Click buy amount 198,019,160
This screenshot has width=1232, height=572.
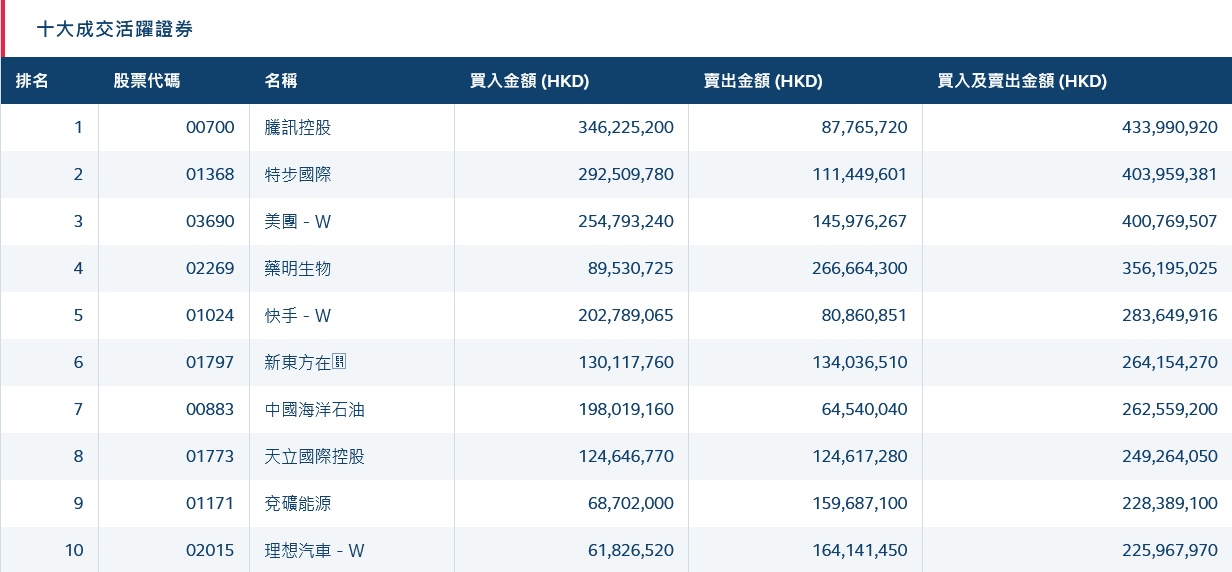[626, 409]
